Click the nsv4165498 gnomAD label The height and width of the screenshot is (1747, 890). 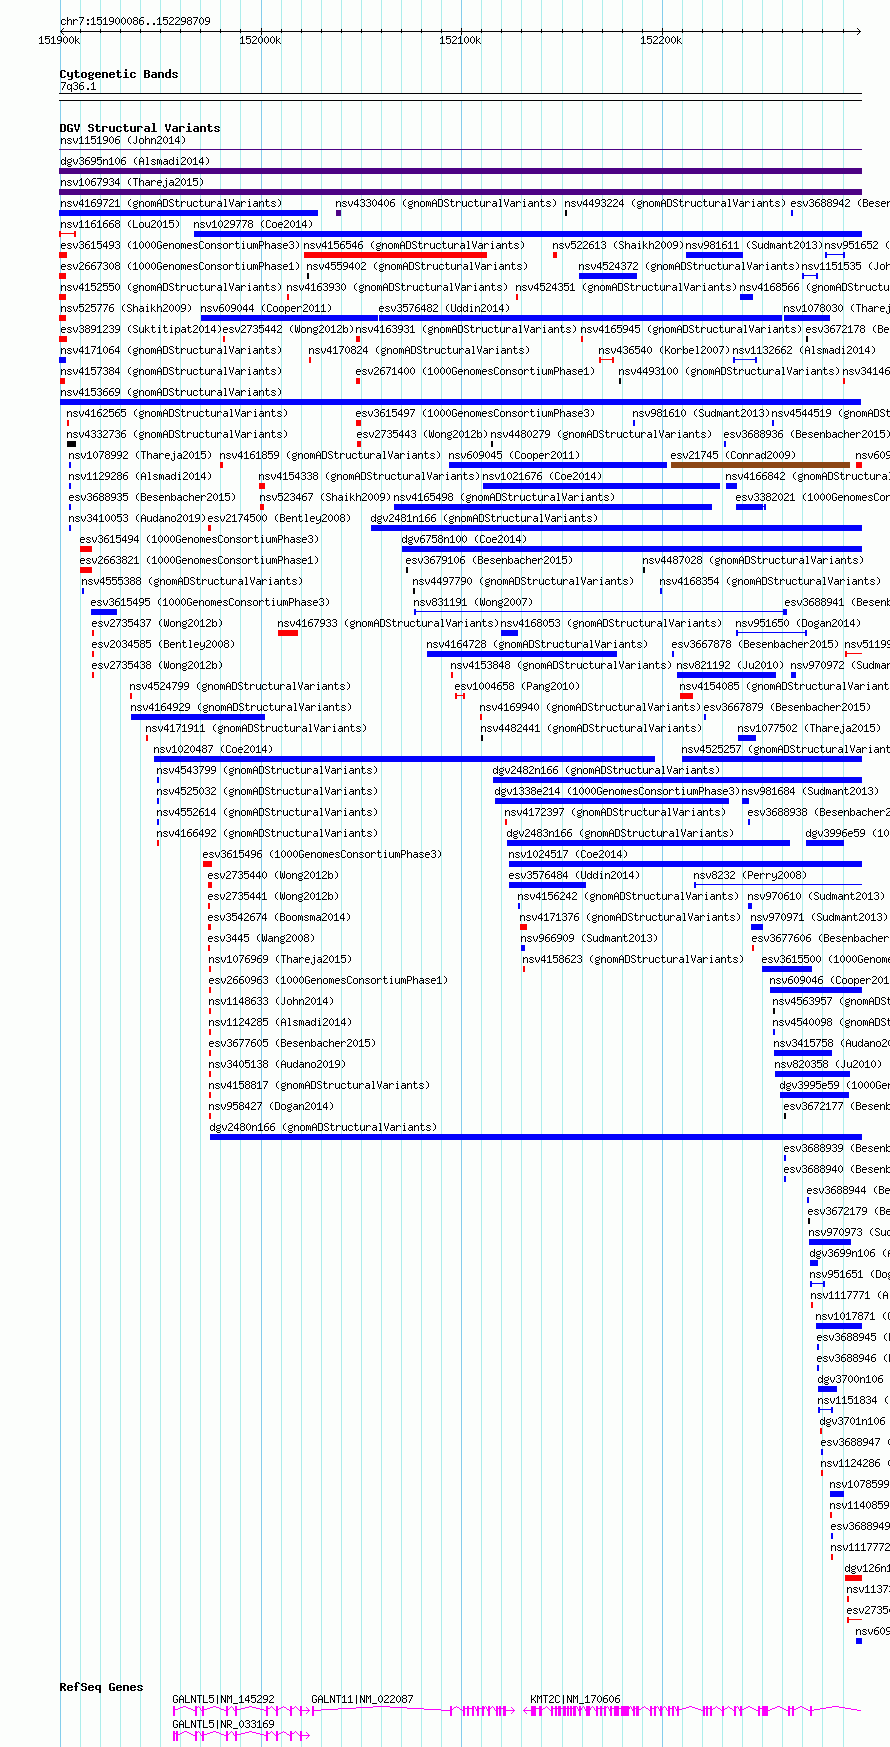click(504, 497)
